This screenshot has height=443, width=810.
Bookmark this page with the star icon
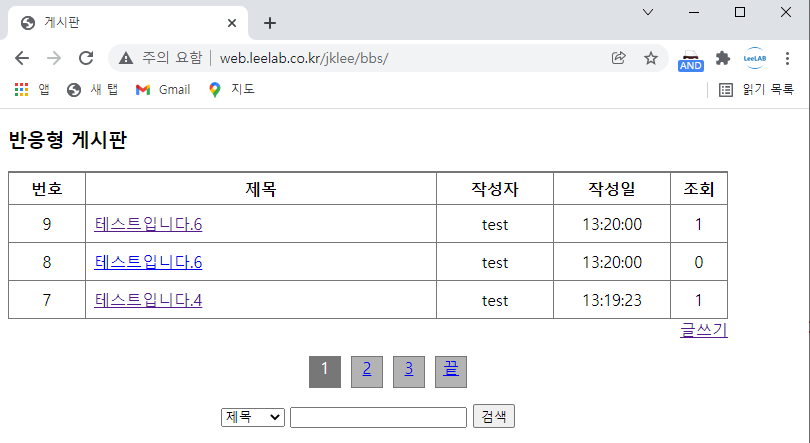coord(651,58)
